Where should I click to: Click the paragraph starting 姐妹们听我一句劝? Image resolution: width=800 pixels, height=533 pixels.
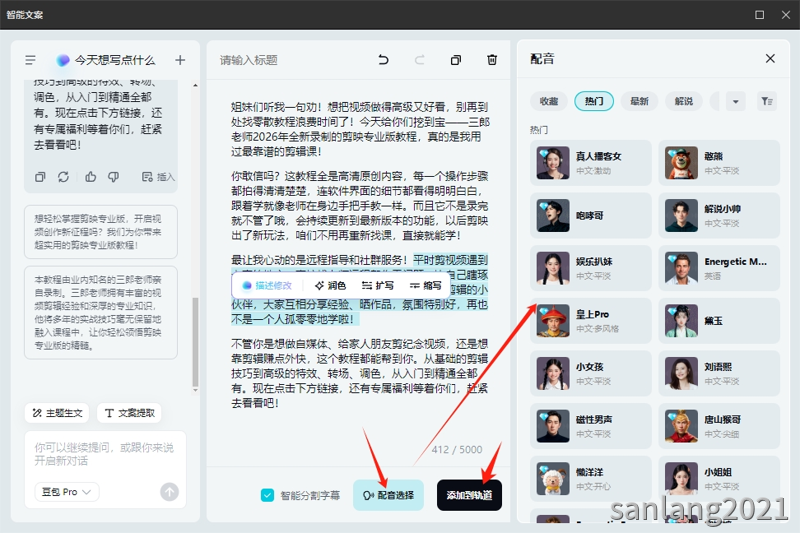(359, 129)
